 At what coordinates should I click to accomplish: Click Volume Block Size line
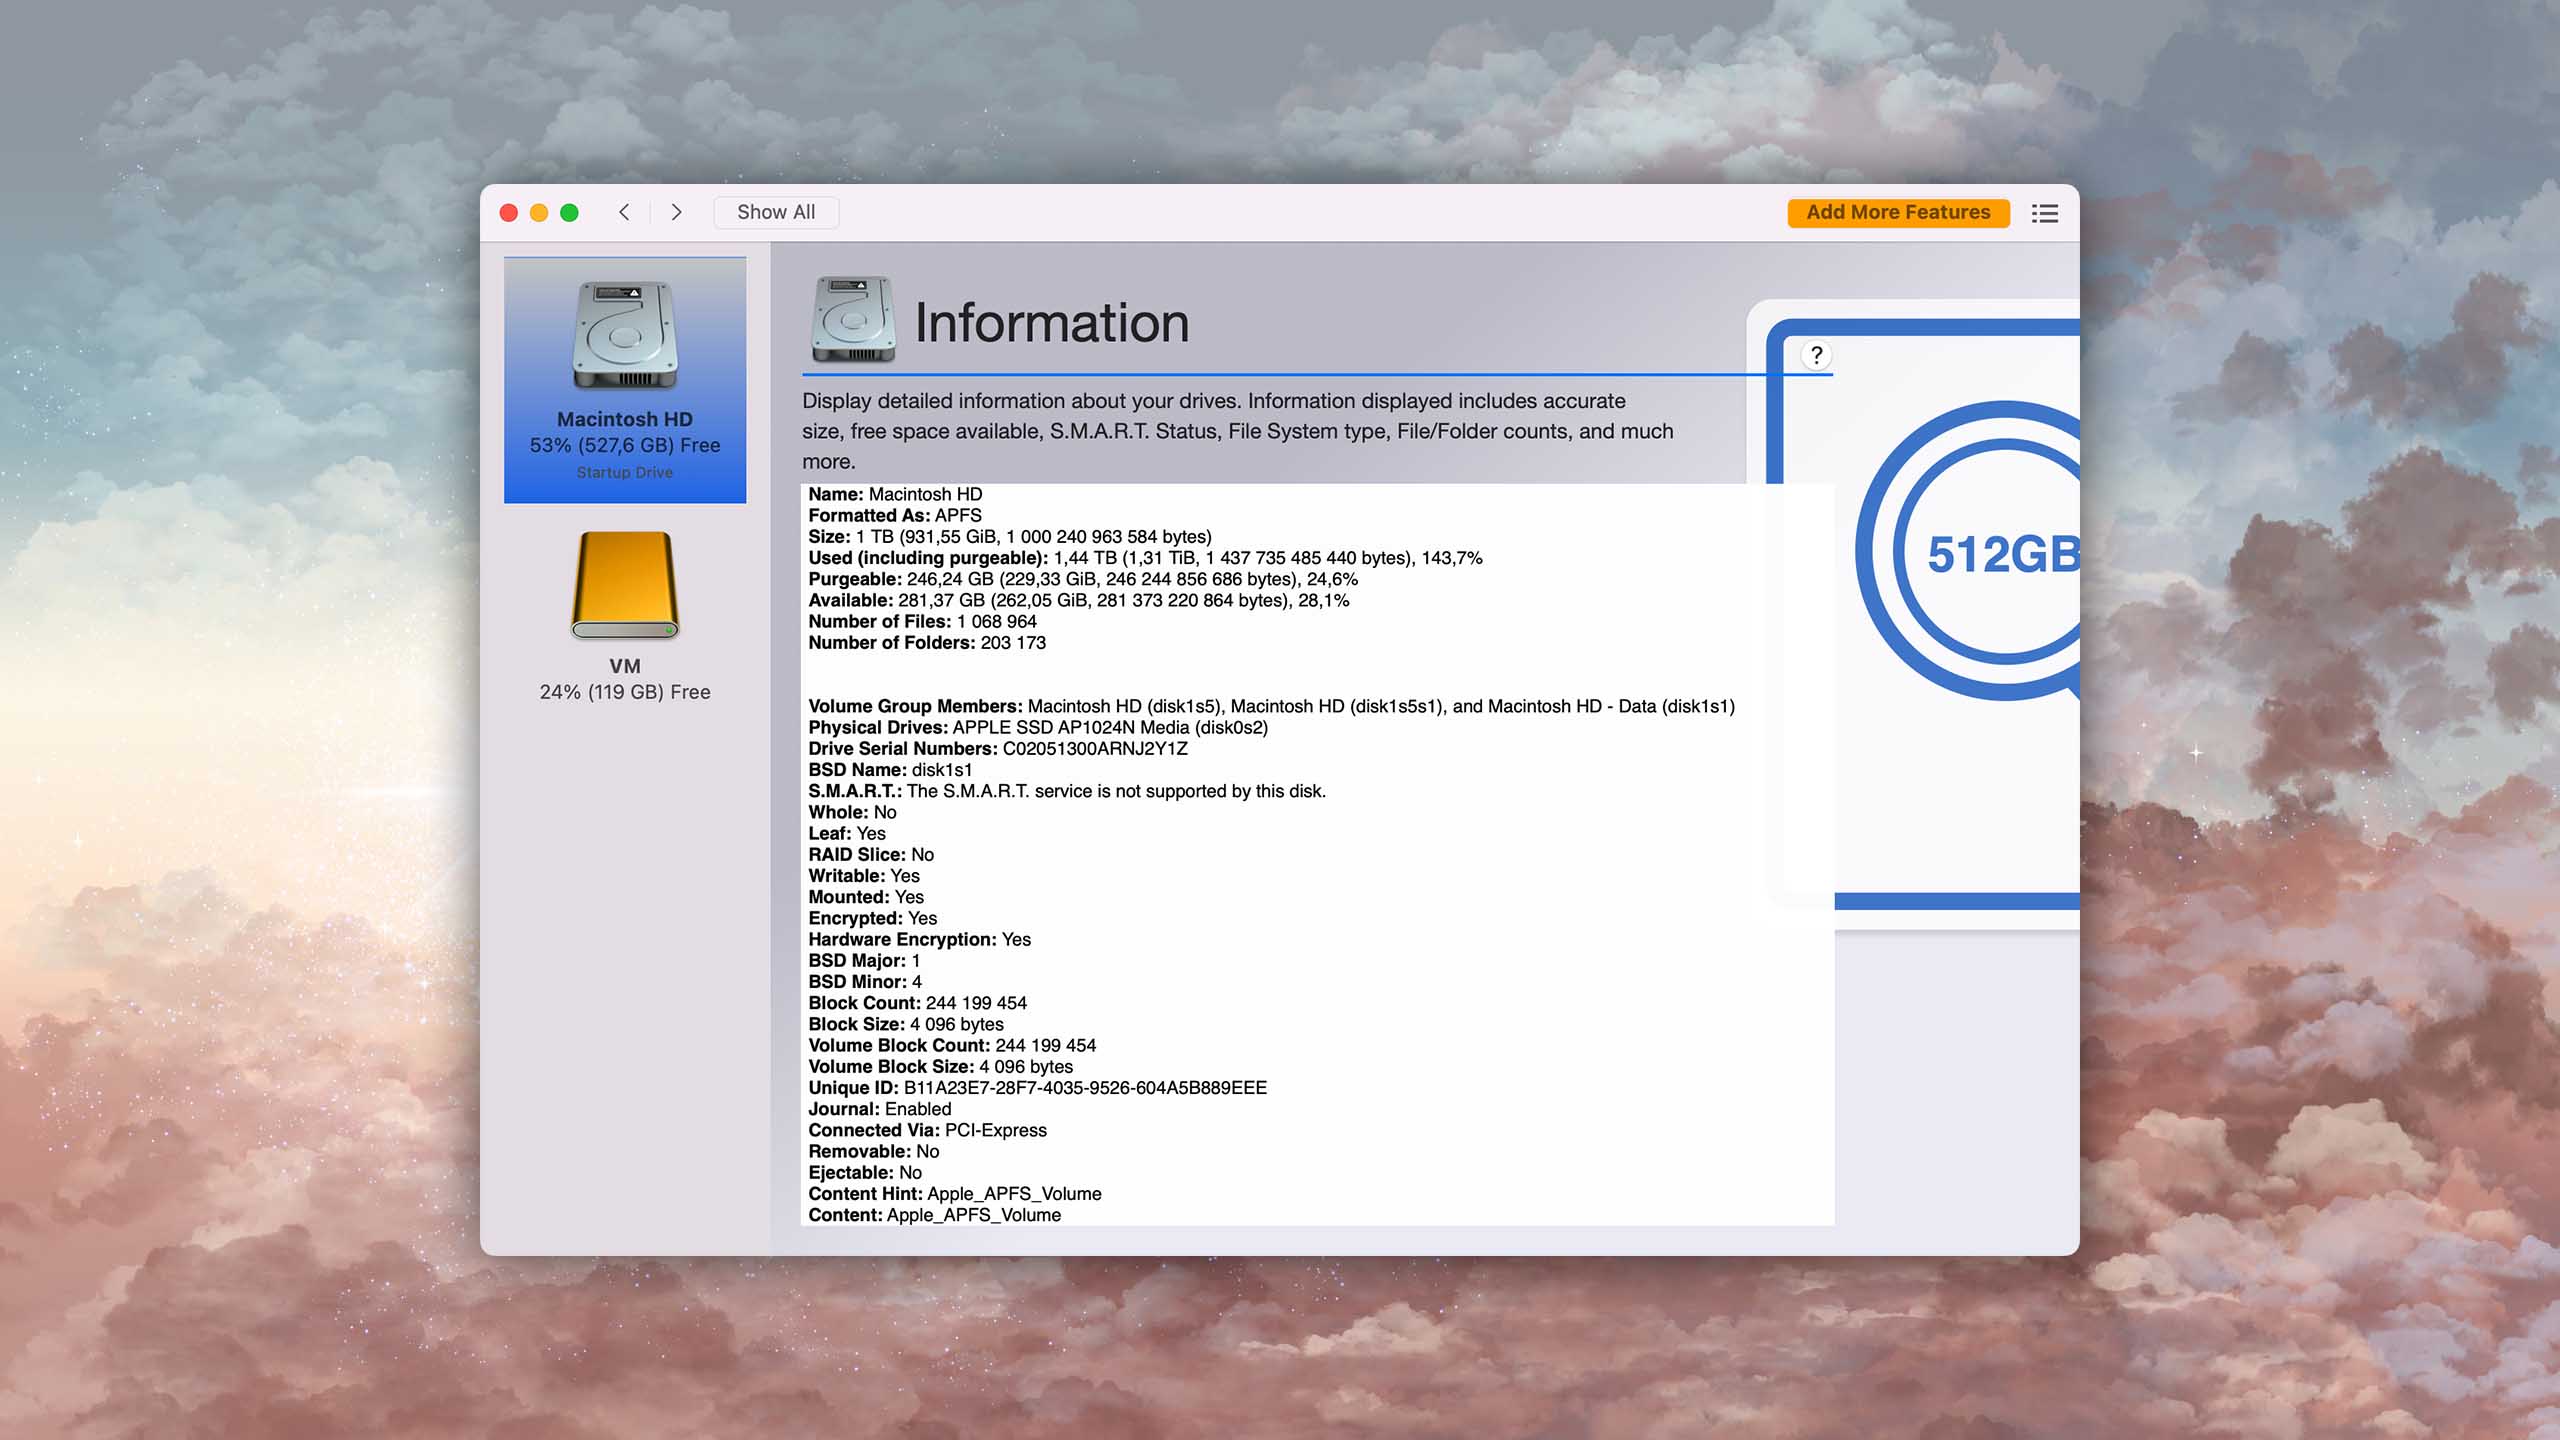pyautogui.click(x=940, y=1066)
